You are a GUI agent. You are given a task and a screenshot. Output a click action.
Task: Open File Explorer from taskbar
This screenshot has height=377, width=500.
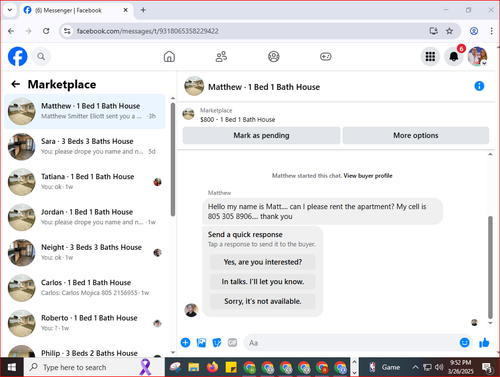(x=193, y=367)
